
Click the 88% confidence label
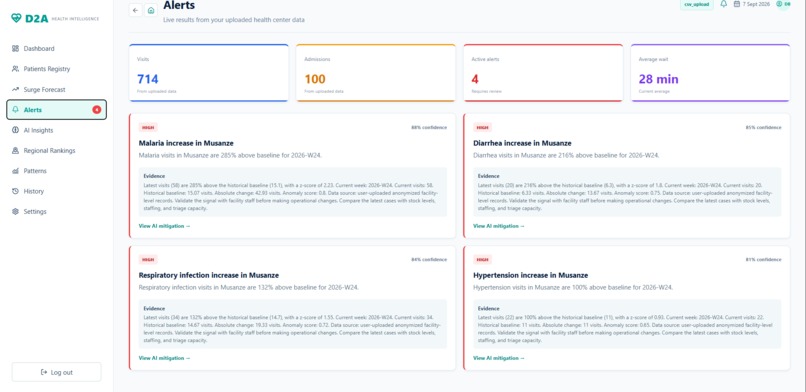tap(429, 127)
